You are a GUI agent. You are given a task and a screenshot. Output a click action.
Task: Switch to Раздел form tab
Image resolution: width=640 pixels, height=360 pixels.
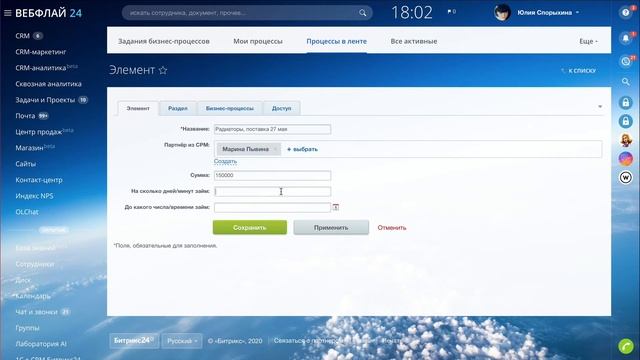click(178, 109)
